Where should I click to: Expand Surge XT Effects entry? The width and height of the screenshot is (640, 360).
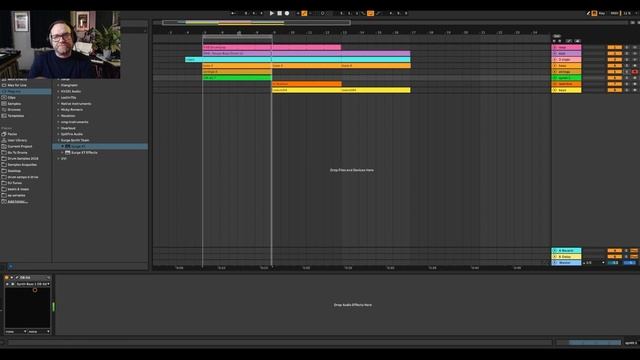(62, 153)
